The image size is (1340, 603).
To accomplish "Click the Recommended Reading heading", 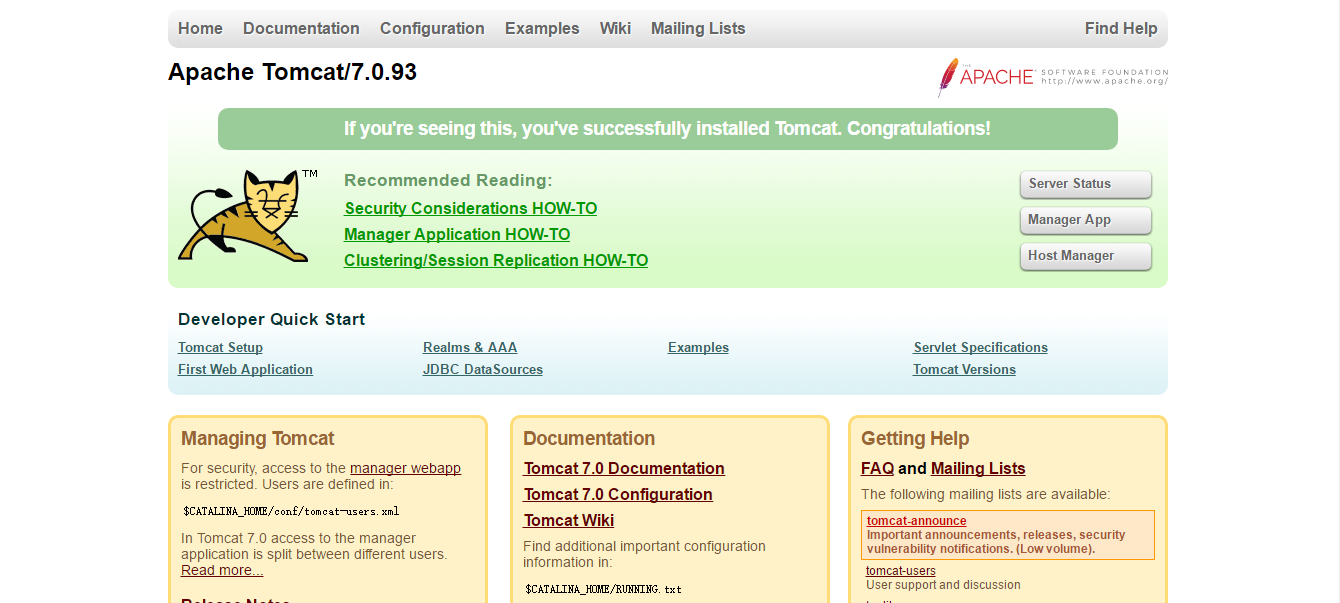I will click(x=448, y=180).
